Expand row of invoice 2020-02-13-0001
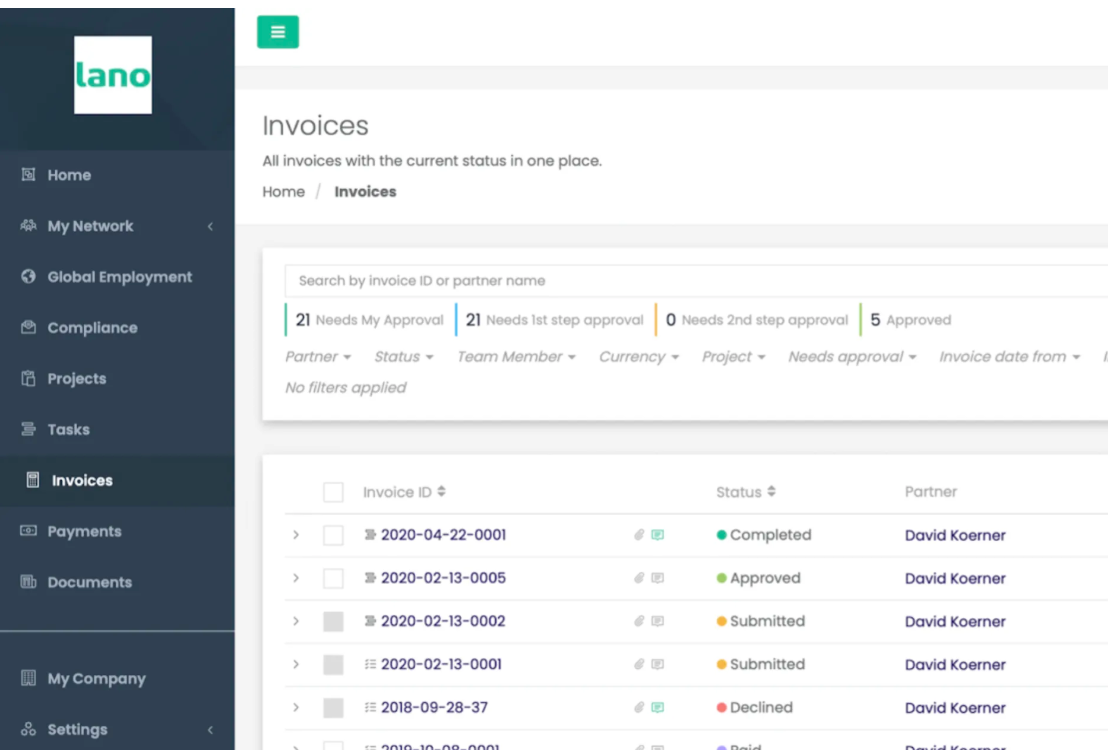 (x=296, y=664)
